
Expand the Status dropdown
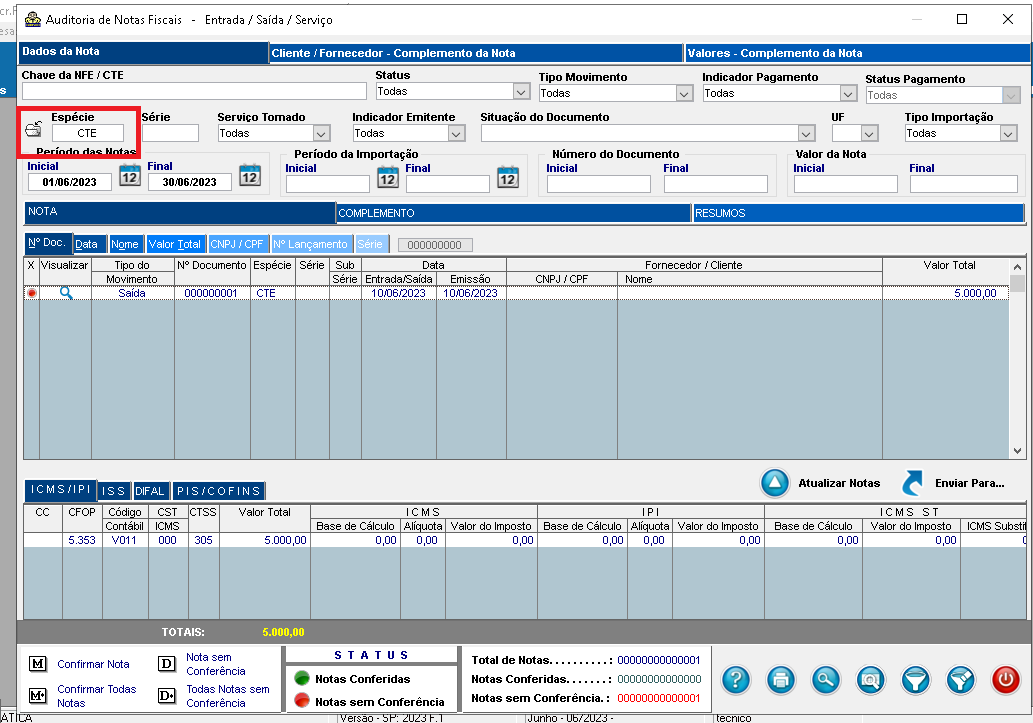pyautogui.click(x=520, y=92)
